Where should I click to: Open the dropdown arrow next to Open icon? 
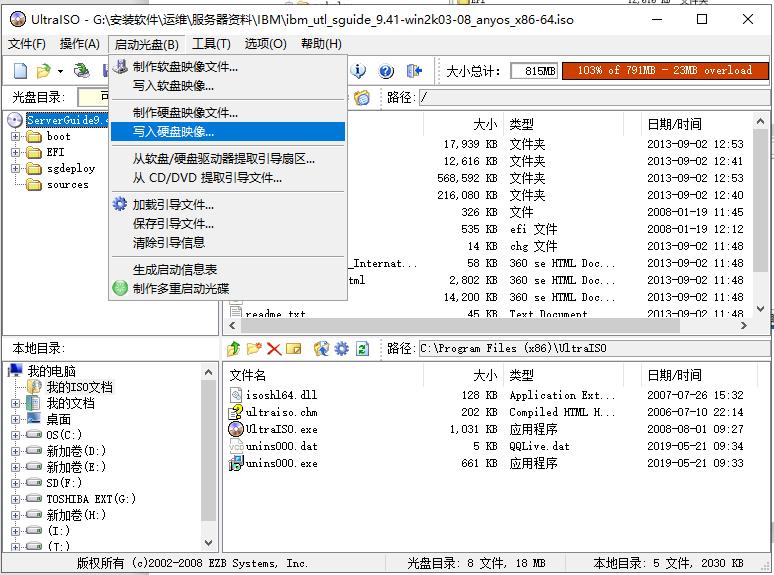coord(60,72)
